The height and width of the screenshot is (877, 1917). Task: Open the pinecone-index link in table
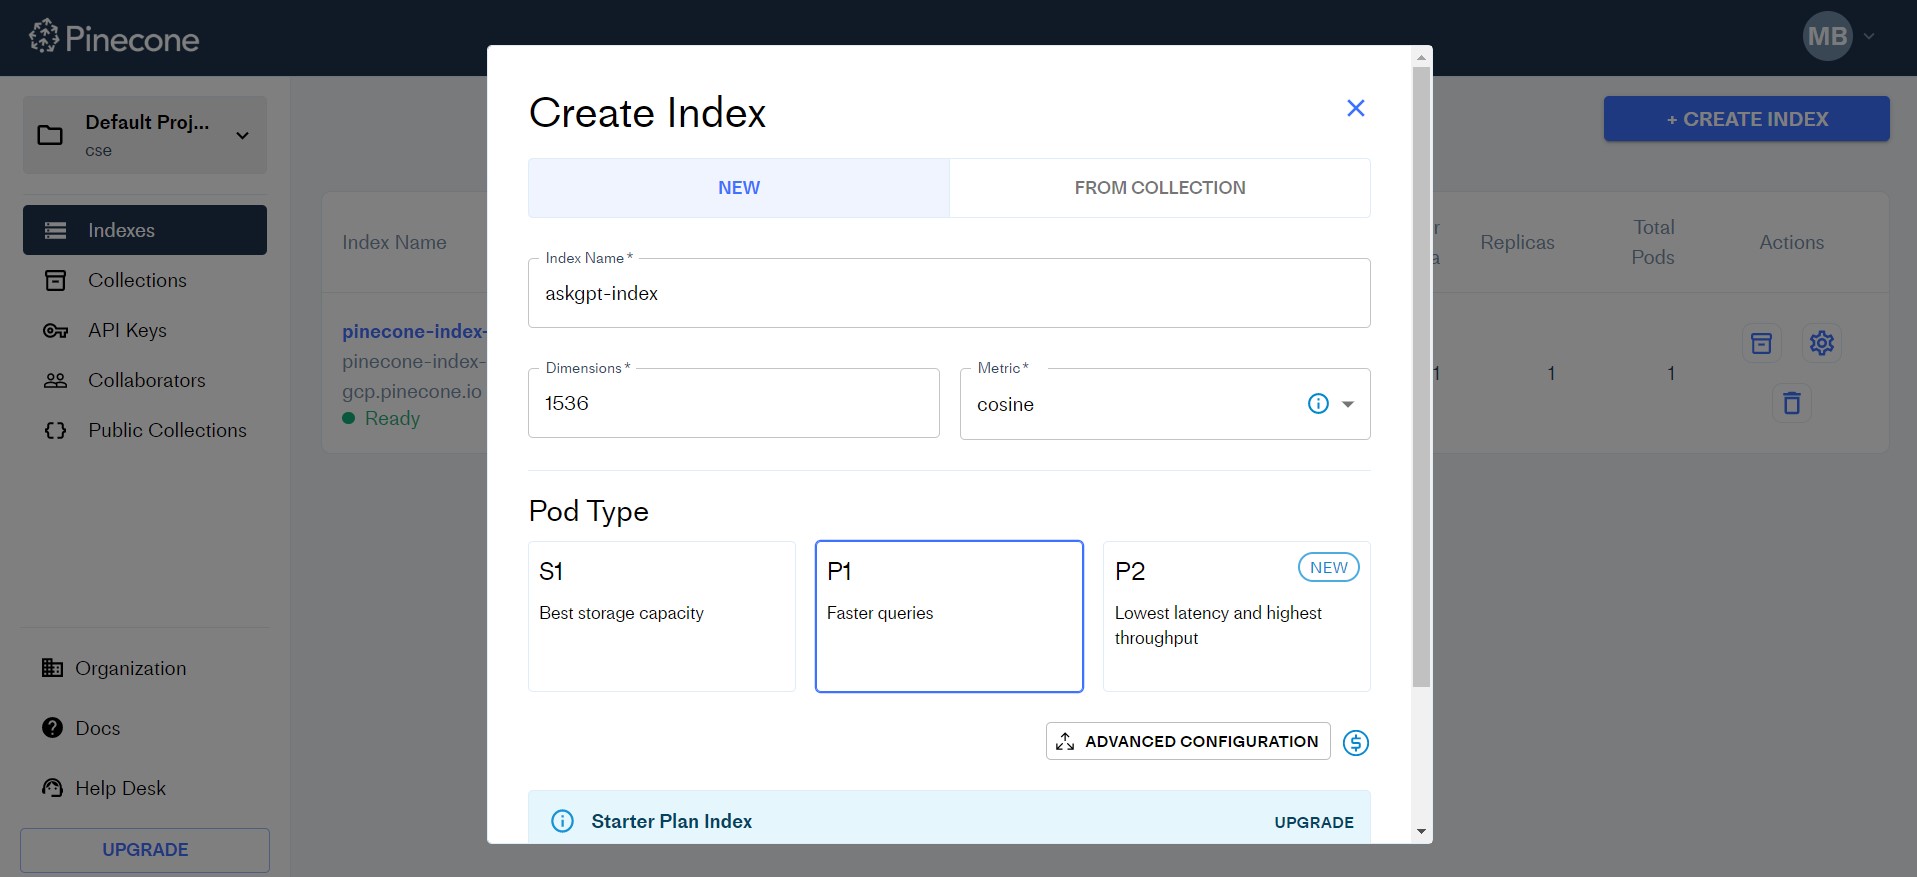414,331
